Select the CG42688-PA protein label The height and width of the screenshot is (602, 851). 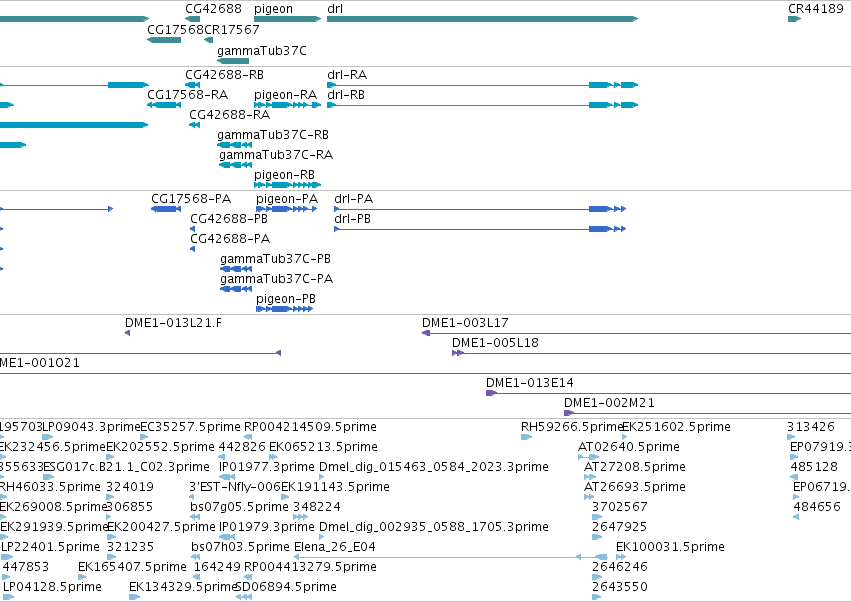coord(230,239)
